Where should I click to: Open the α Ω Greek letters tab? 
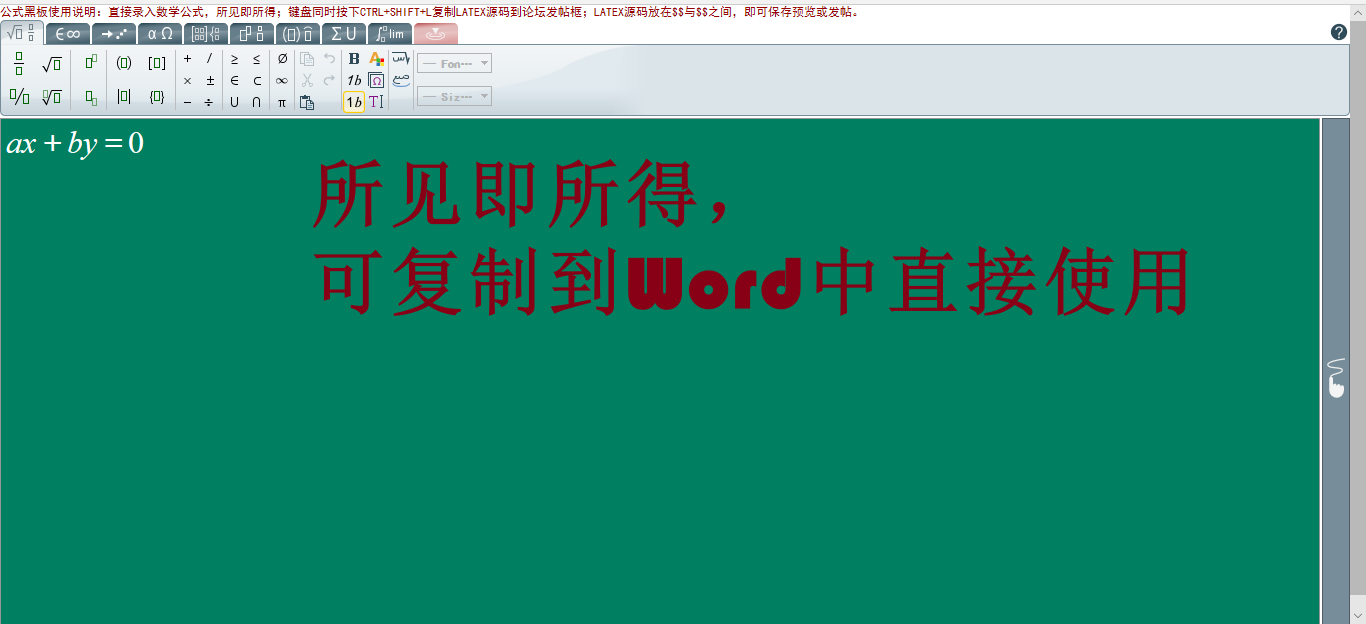(x=160, y=34)
